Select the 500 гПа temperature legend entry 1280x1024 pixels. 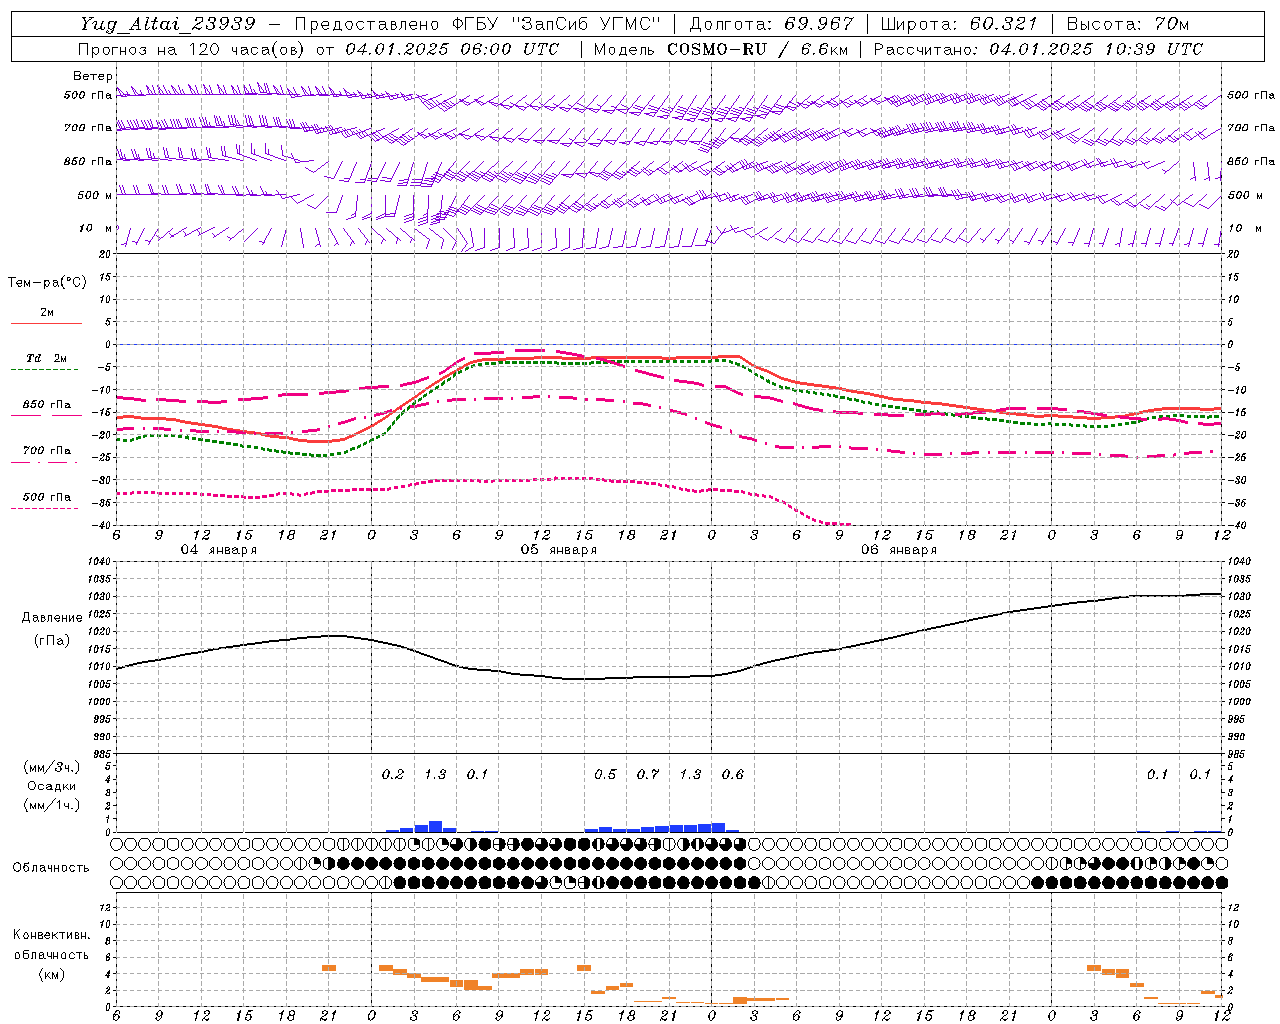coord(47,497)
